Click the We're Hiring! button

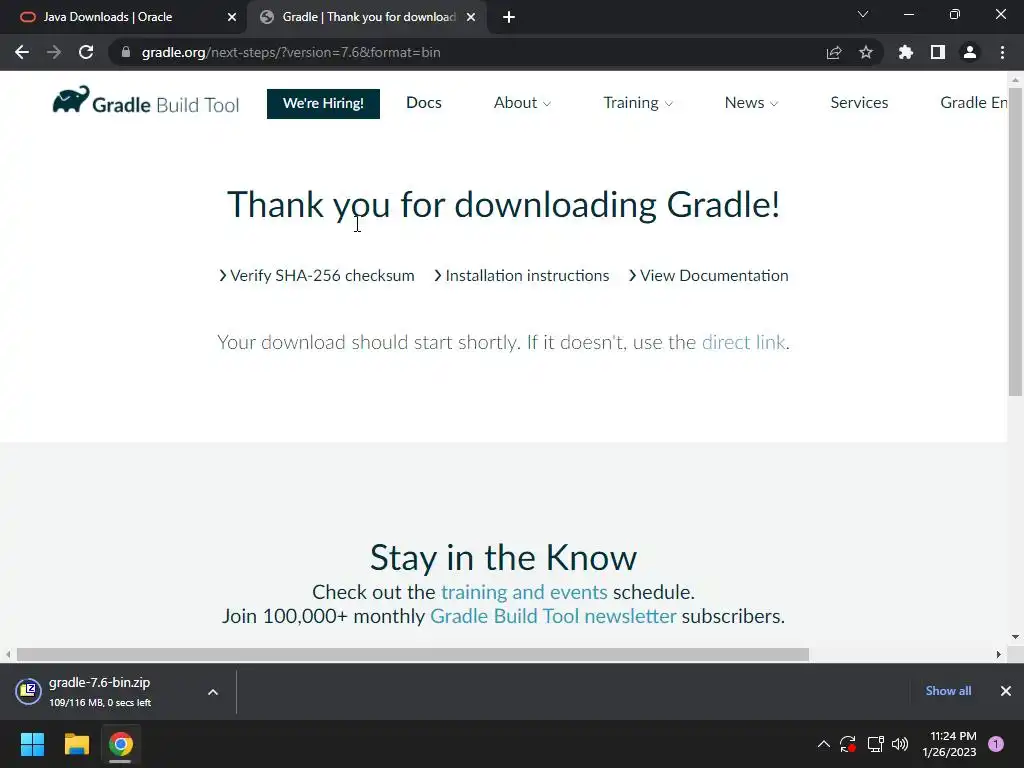(x=323, y=104)
